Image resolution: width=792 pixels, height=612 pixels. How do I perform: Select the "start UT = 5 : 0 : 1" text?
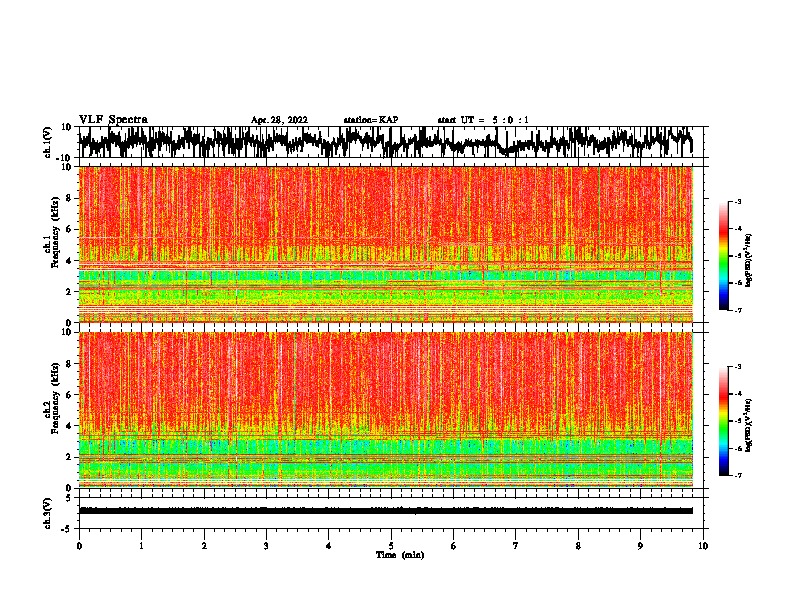[x=483, y=120]
